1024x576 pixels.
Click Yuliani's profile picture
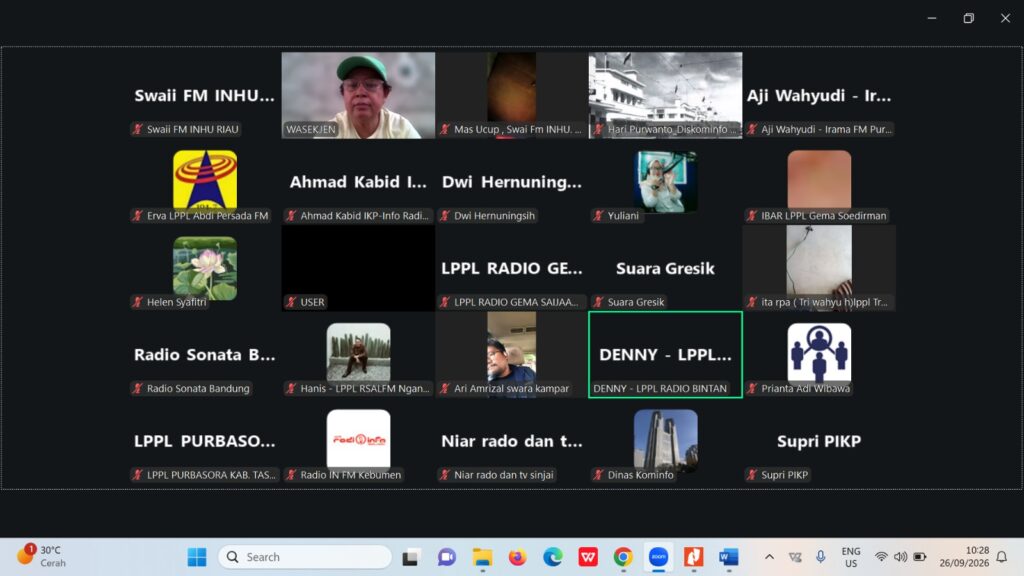[665, 181]
